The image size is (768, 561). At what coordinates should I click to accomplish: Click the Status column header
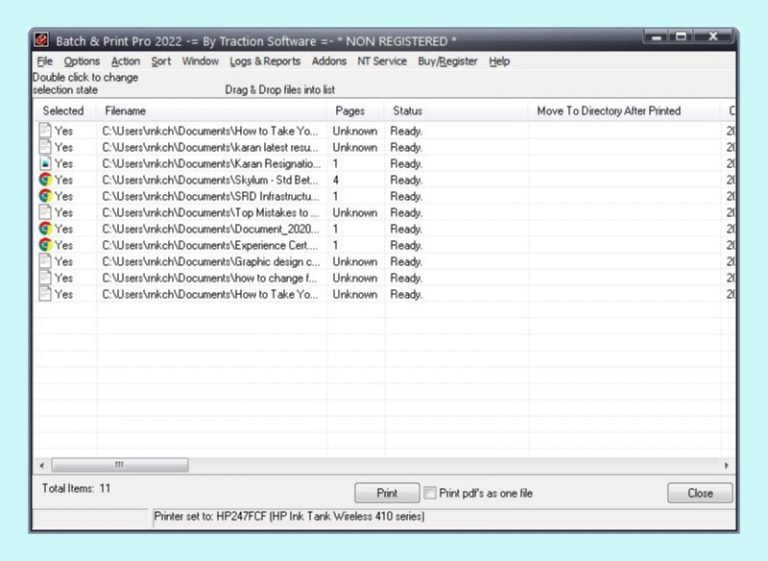click(456, 111)
